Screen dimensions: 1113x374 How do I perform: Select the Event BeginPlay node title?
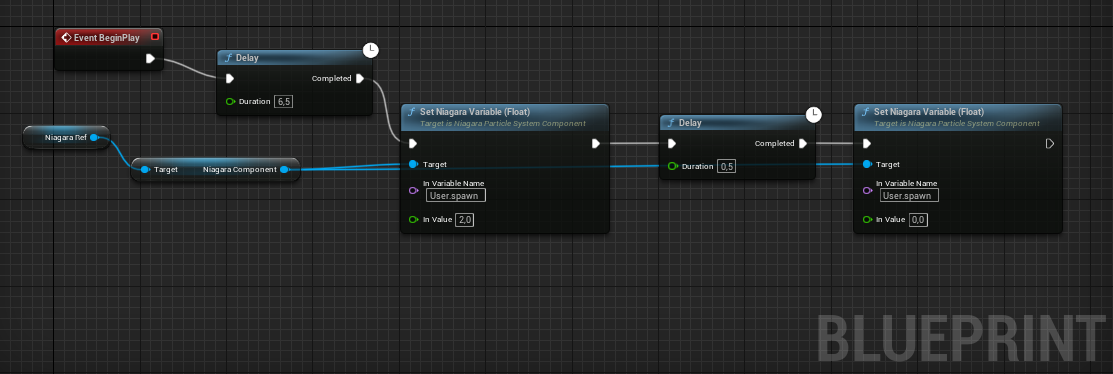[x=106, y=38]
